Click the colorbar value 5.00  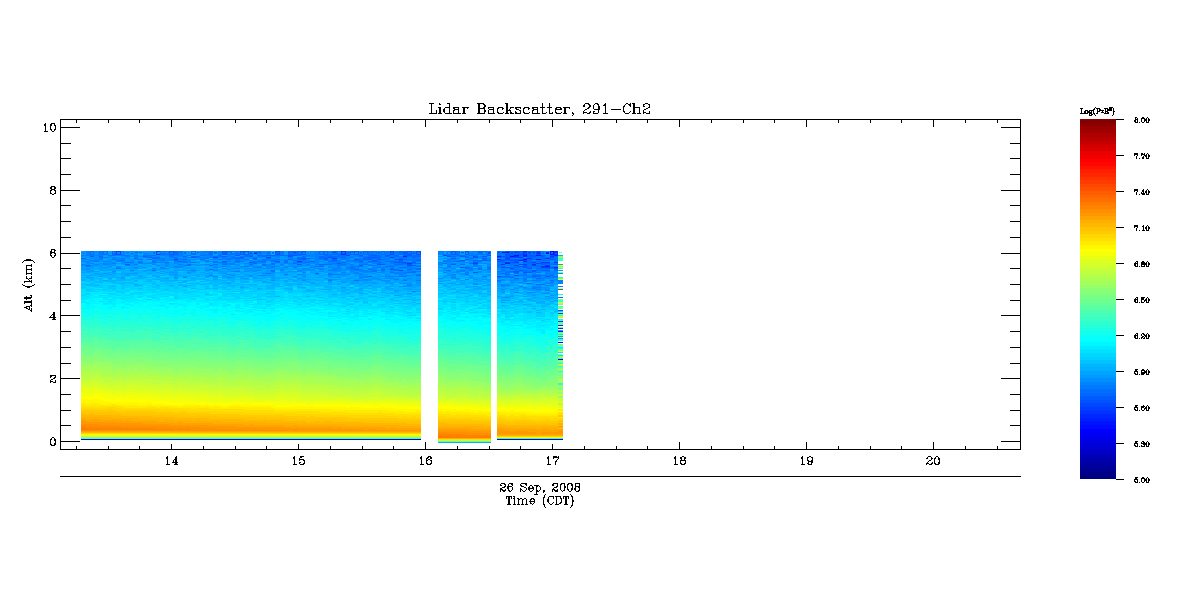1141,480
